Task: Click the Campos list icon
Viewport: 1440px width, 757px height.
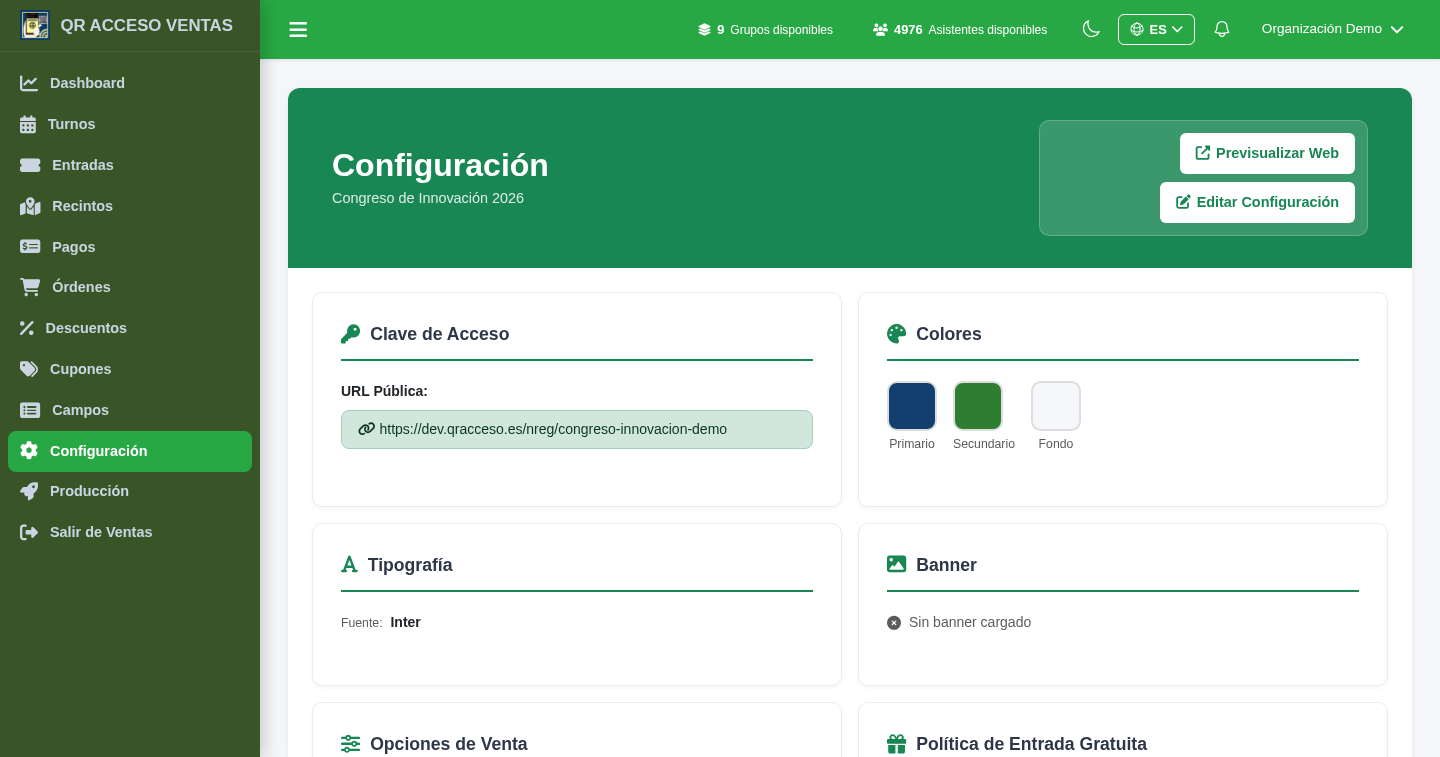Action: (30, 410)
